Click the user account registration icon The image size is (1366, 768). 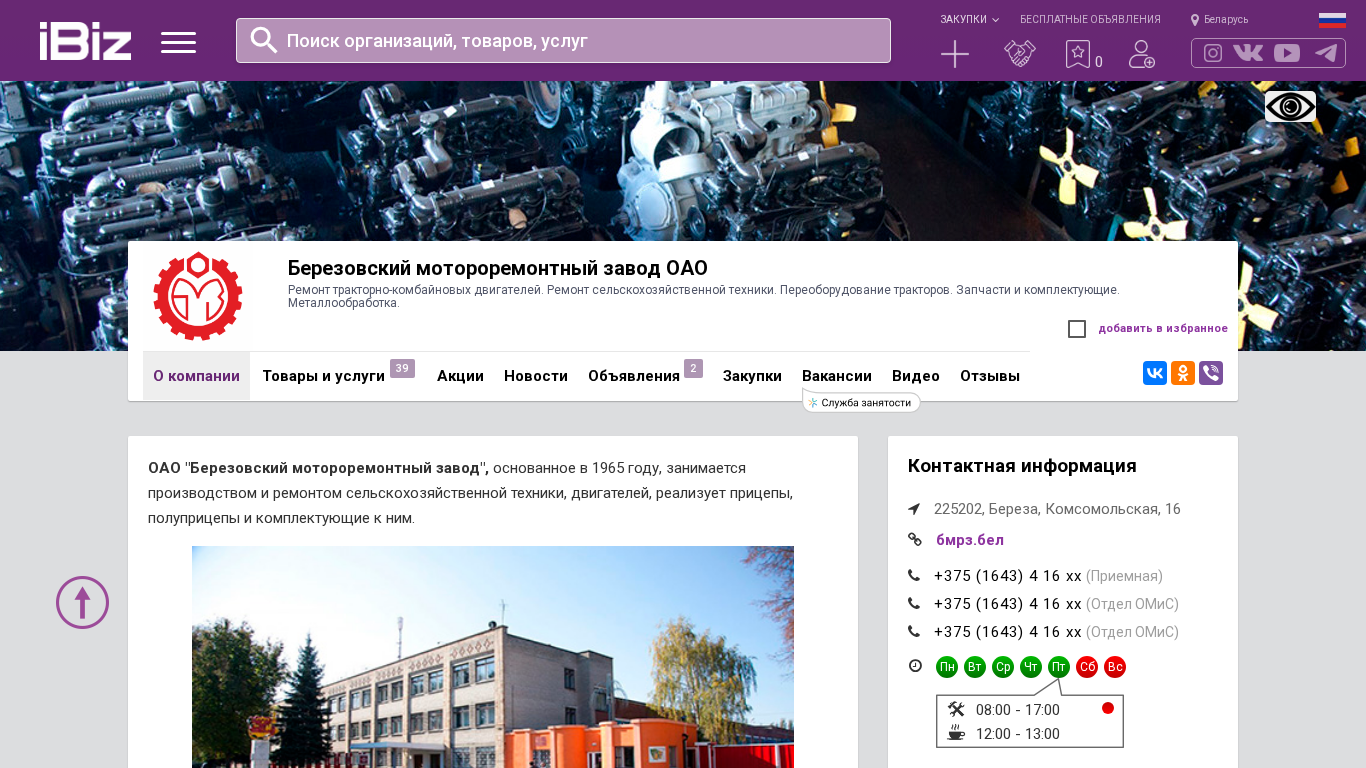1141,54
